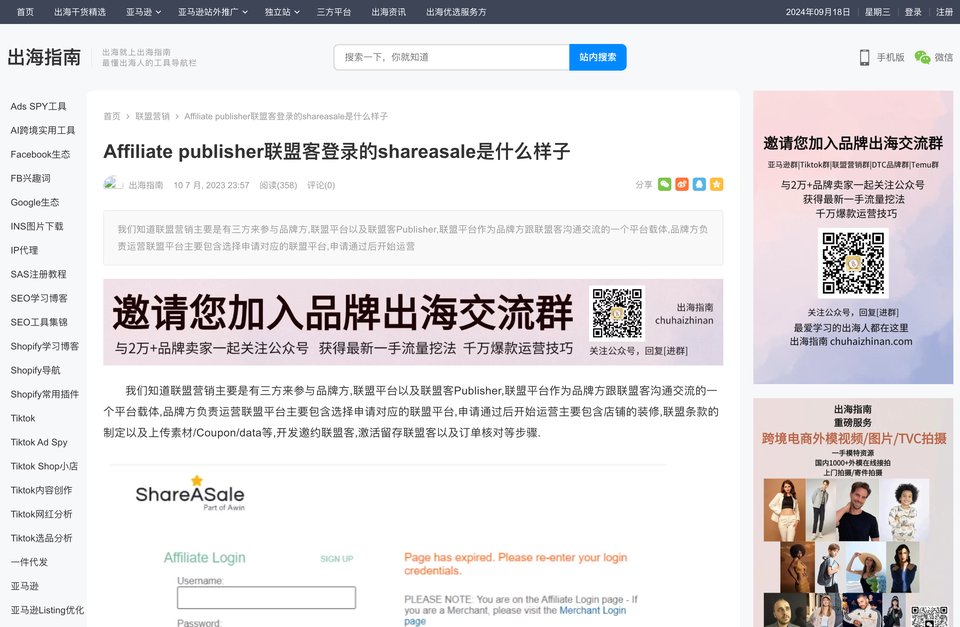Open FB兴趣词 in the sidebar

(30, 178)
